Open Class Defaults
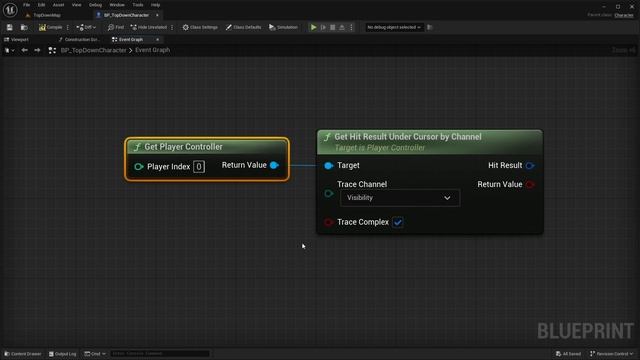Image resolution: width=640 pixels, height=360 pixels. click(243, 27)
